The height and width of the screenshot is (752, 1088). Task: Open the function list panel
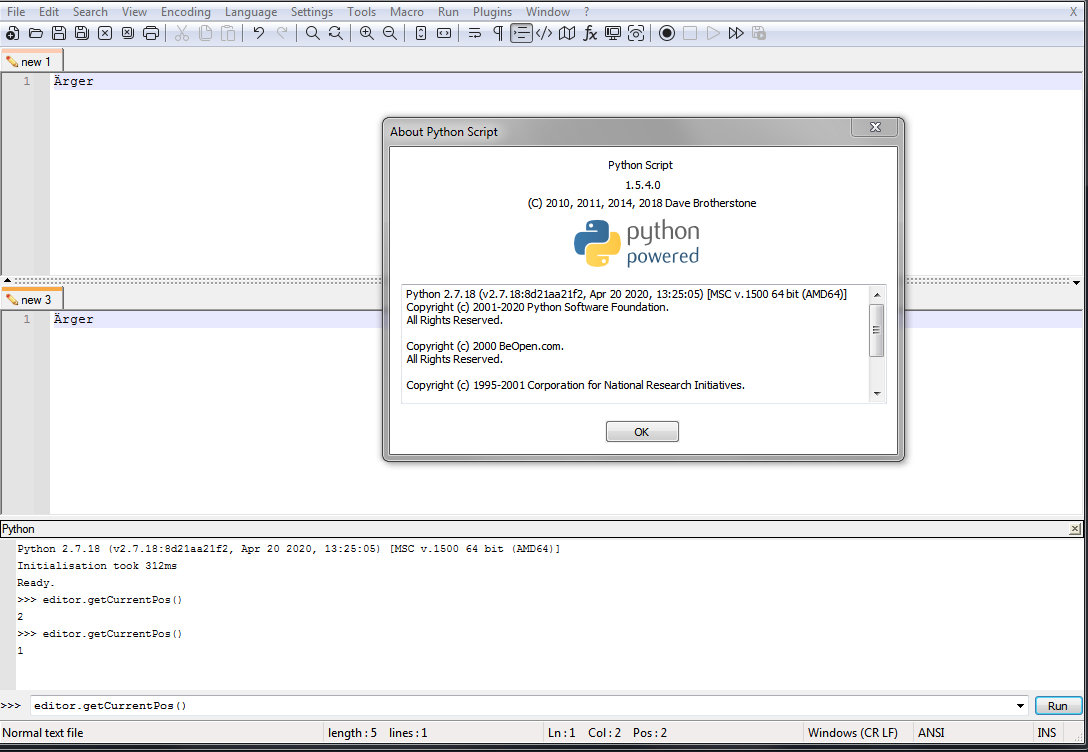(x=590, y=33)
